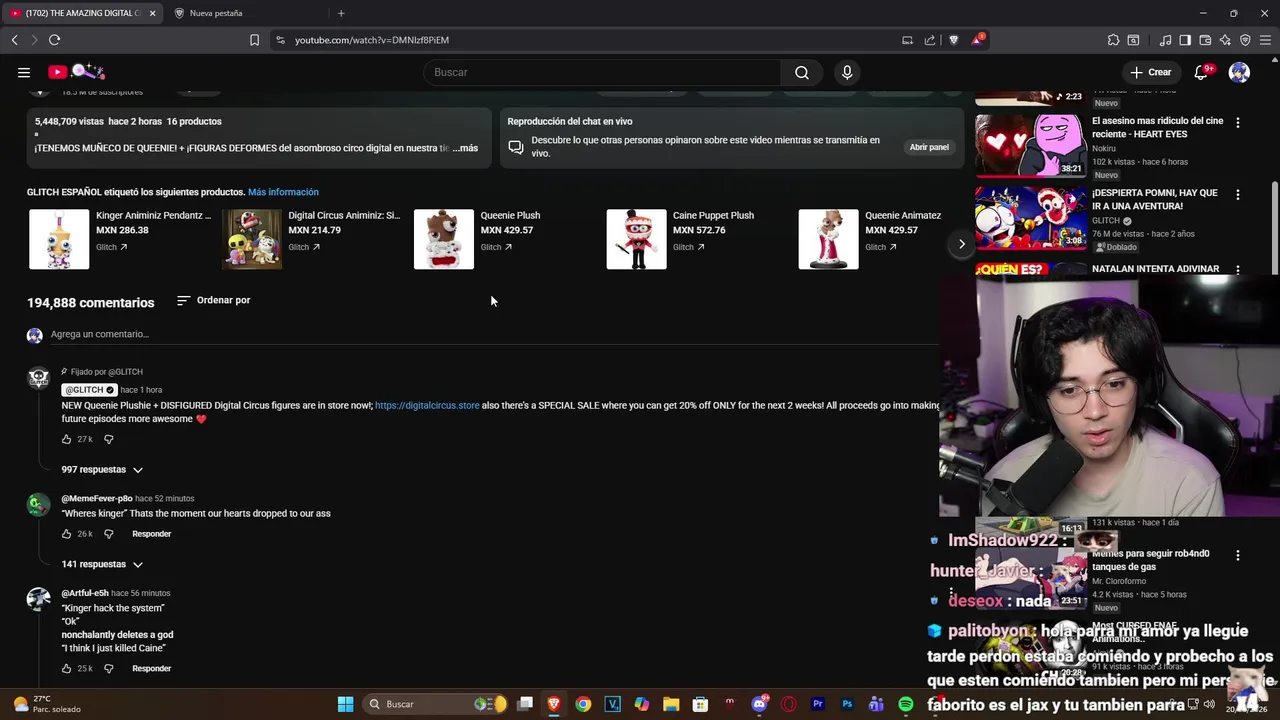1280x720 pixels.
Task: Select The Amazing Digital Circus tab
Action: pos(82,13)
